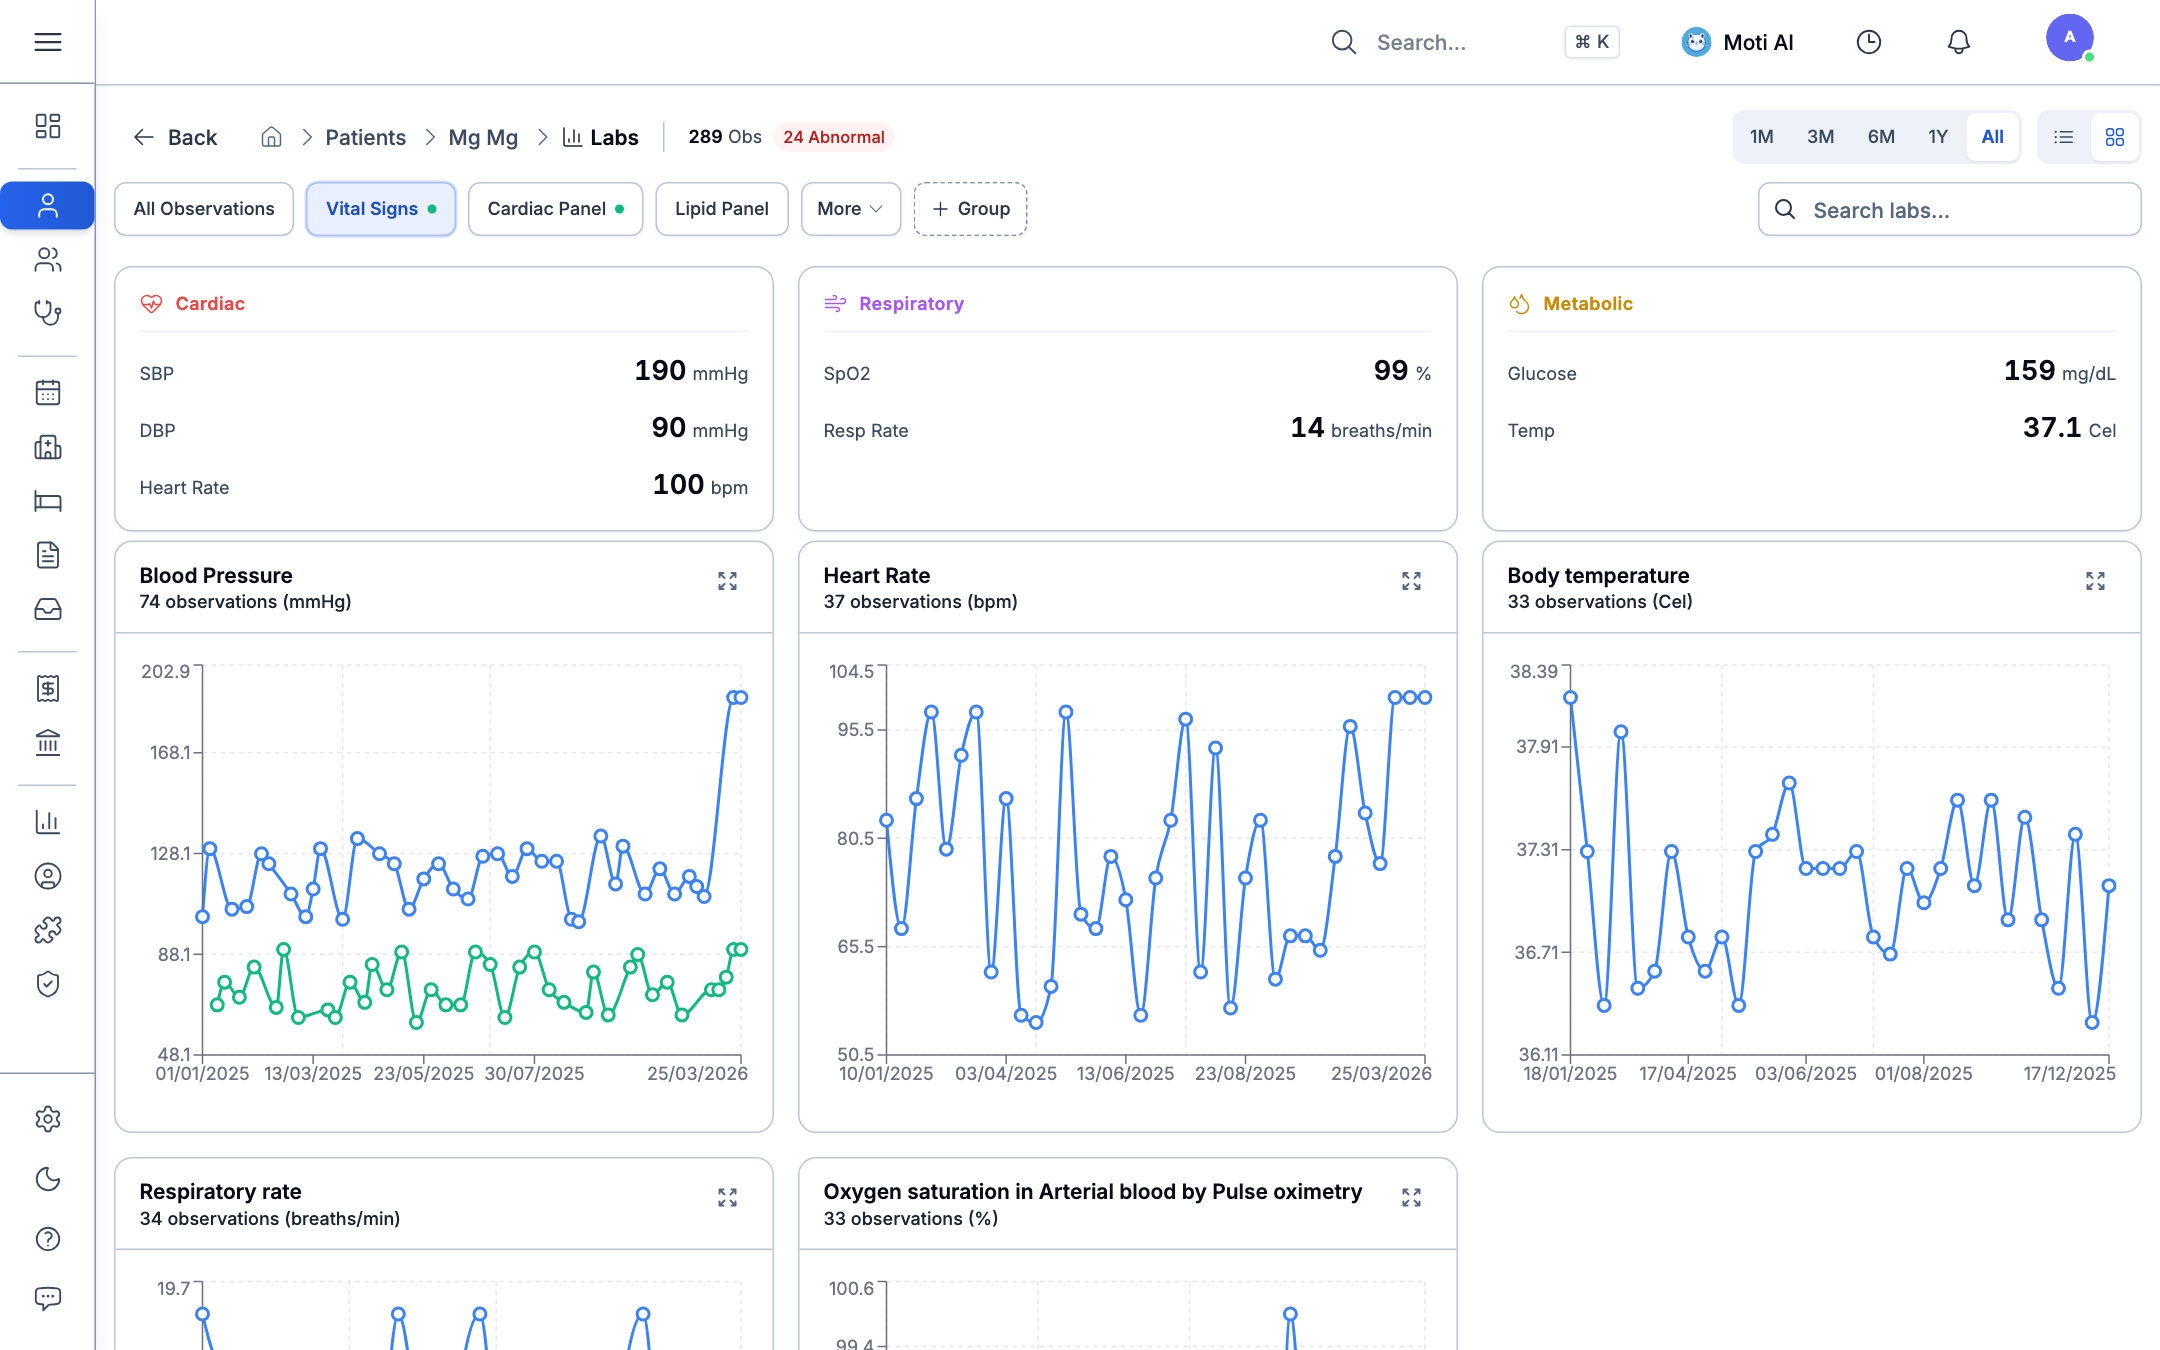
Task: Click the Temp value 37.1 Cel
Action: point(2069,428)
